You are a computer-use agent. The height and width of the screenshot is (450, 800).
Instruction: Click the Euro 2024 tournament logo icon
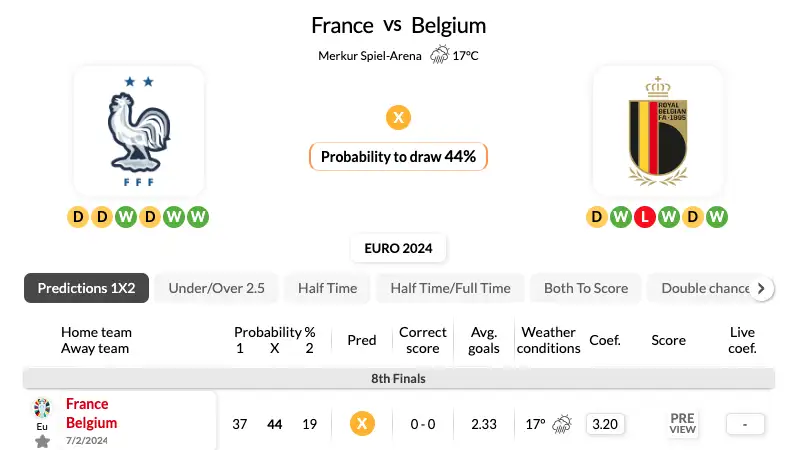click(x=42, y=408)
